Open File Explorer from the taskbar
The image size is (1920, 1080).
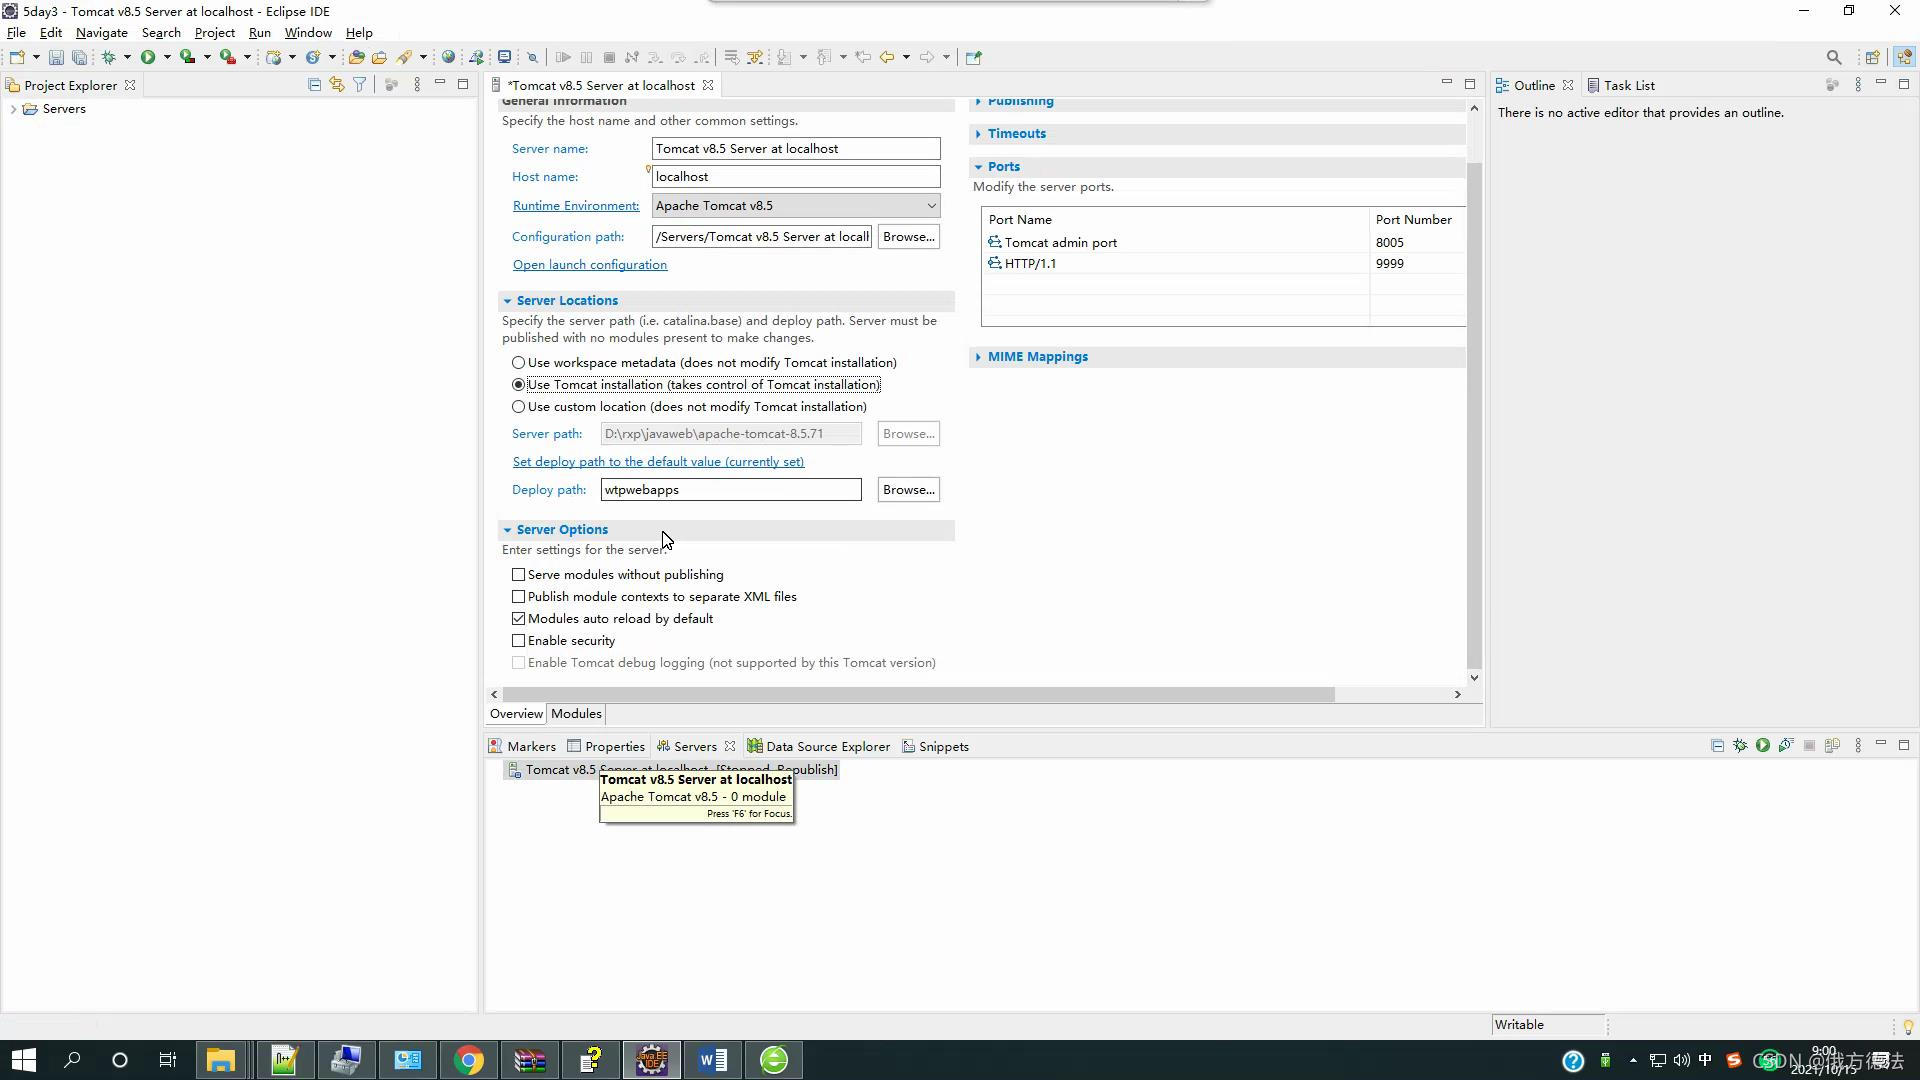[x=221, y=1060]
